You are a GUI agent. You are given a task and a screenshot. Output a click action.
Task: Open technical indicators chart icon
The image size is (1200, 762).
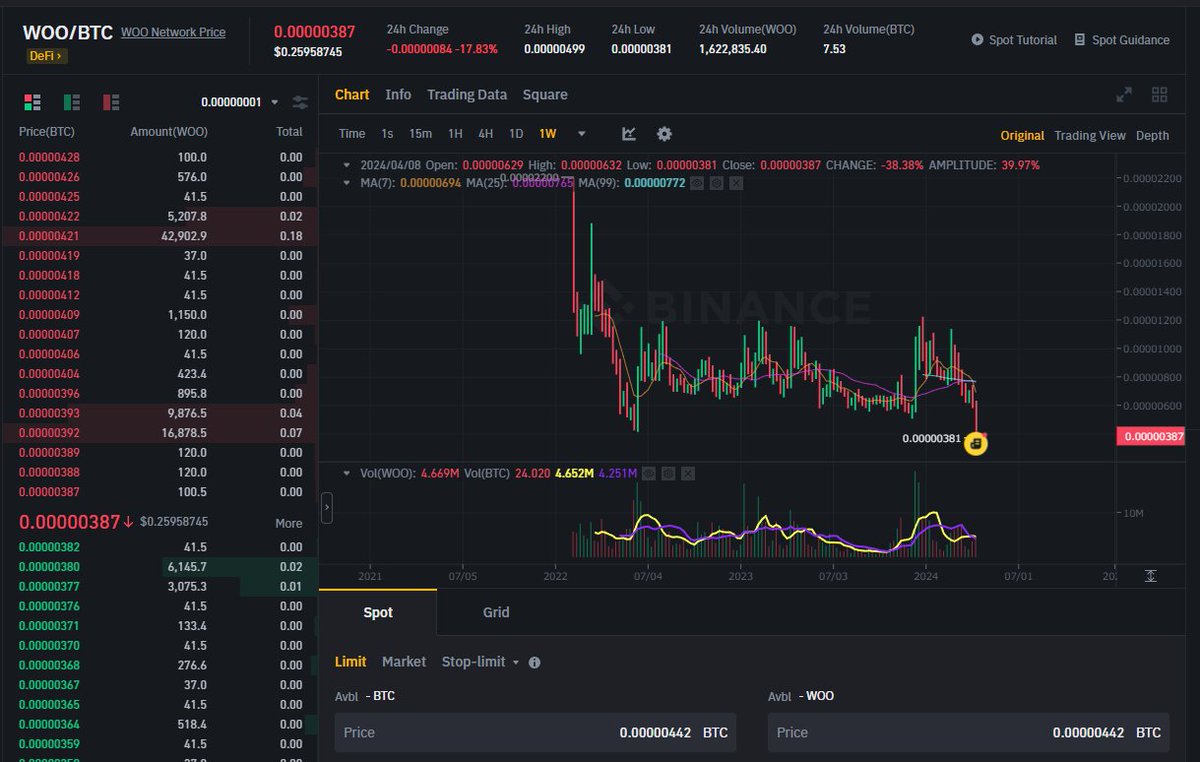coord(629,134)
